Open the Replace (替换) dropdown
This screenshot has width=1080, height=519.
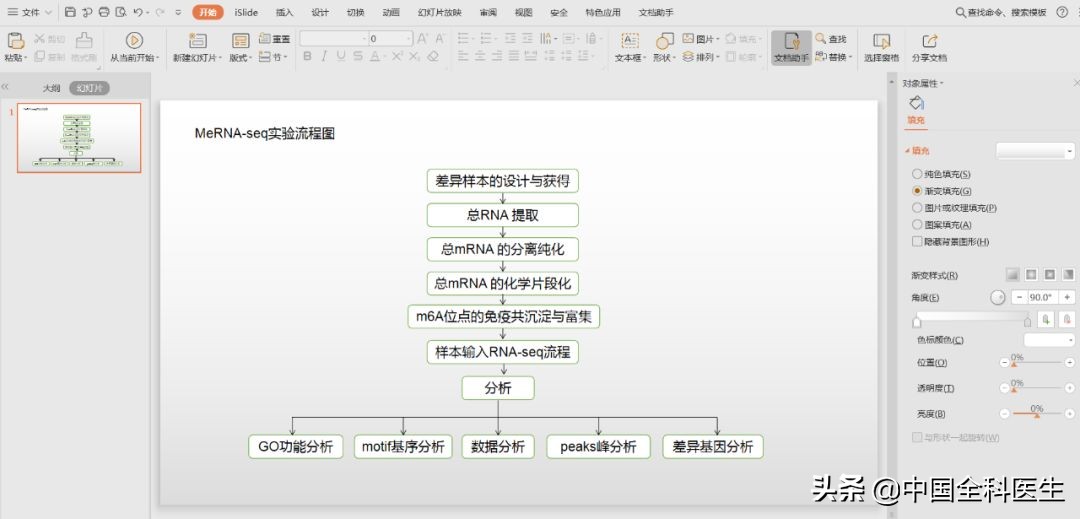pos(833,57)
